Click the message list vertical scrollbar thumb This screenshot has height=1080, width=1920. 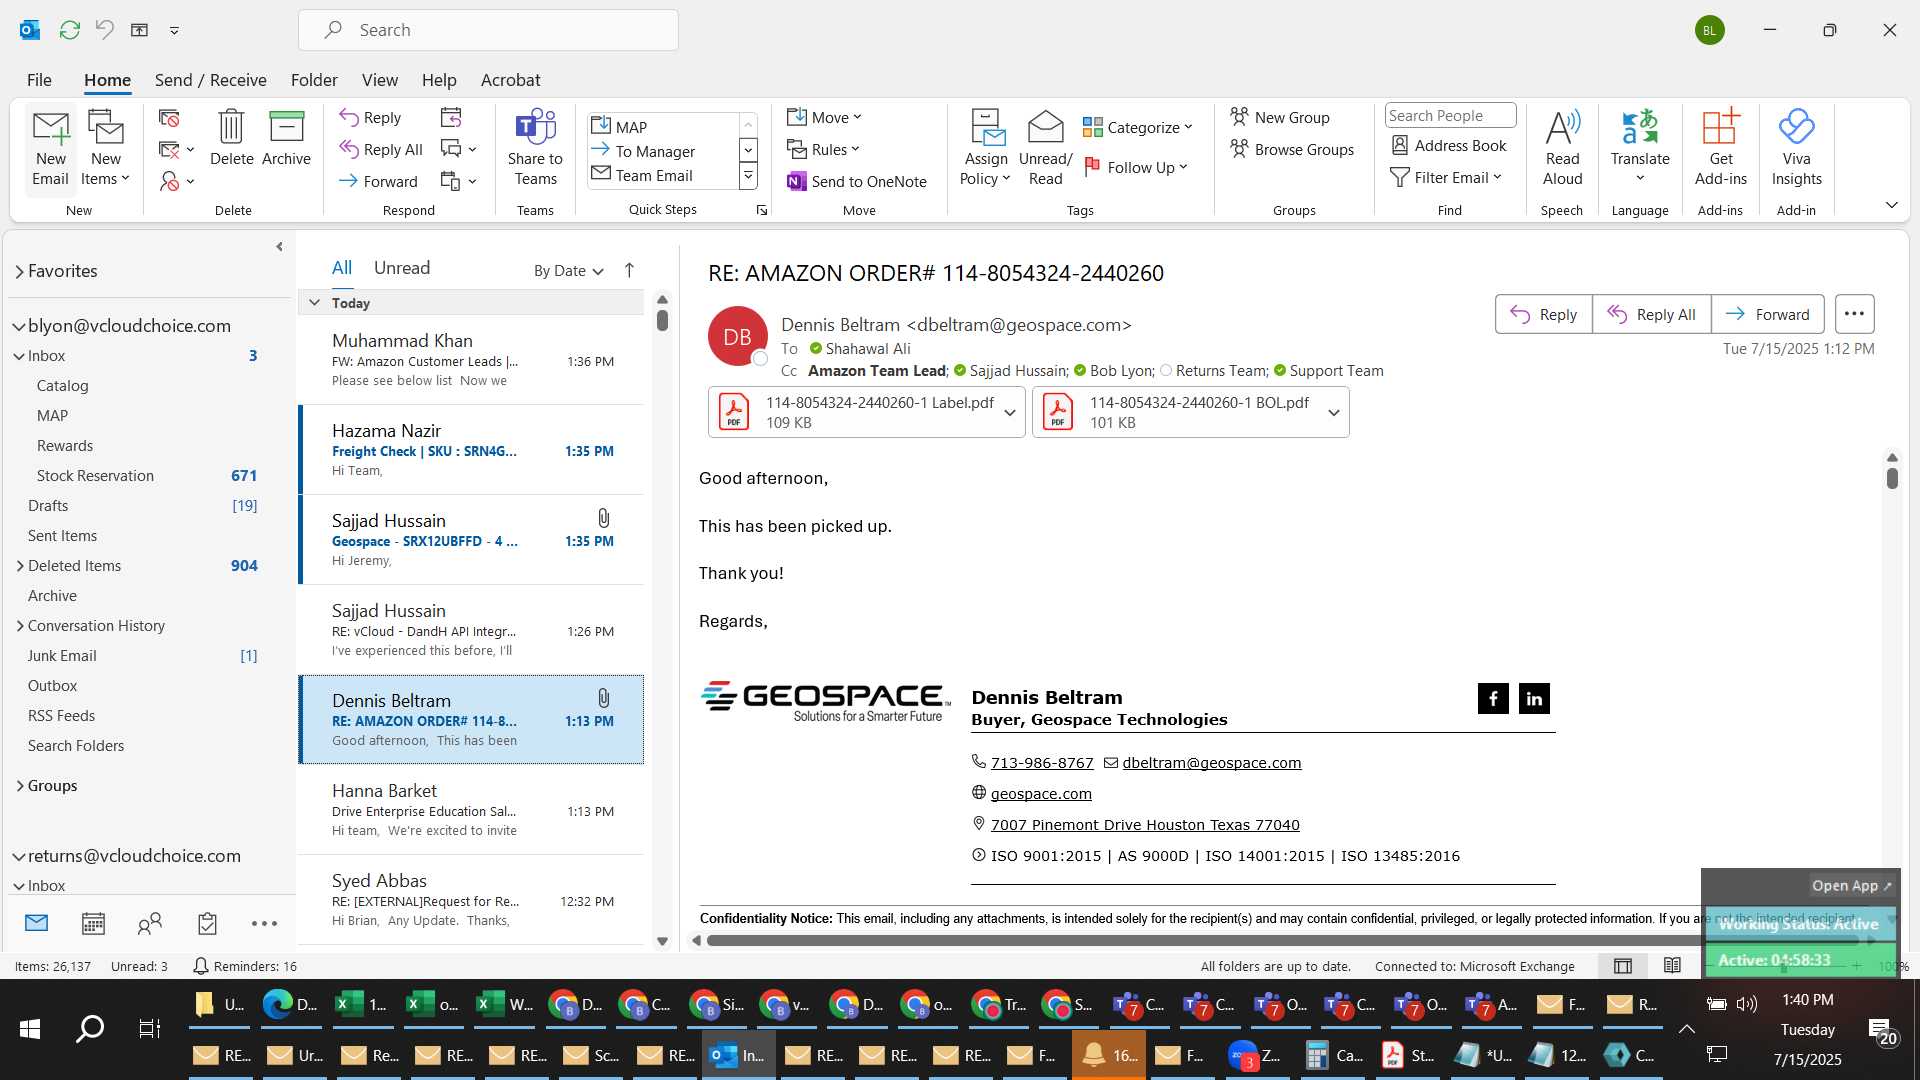point(662,320)
